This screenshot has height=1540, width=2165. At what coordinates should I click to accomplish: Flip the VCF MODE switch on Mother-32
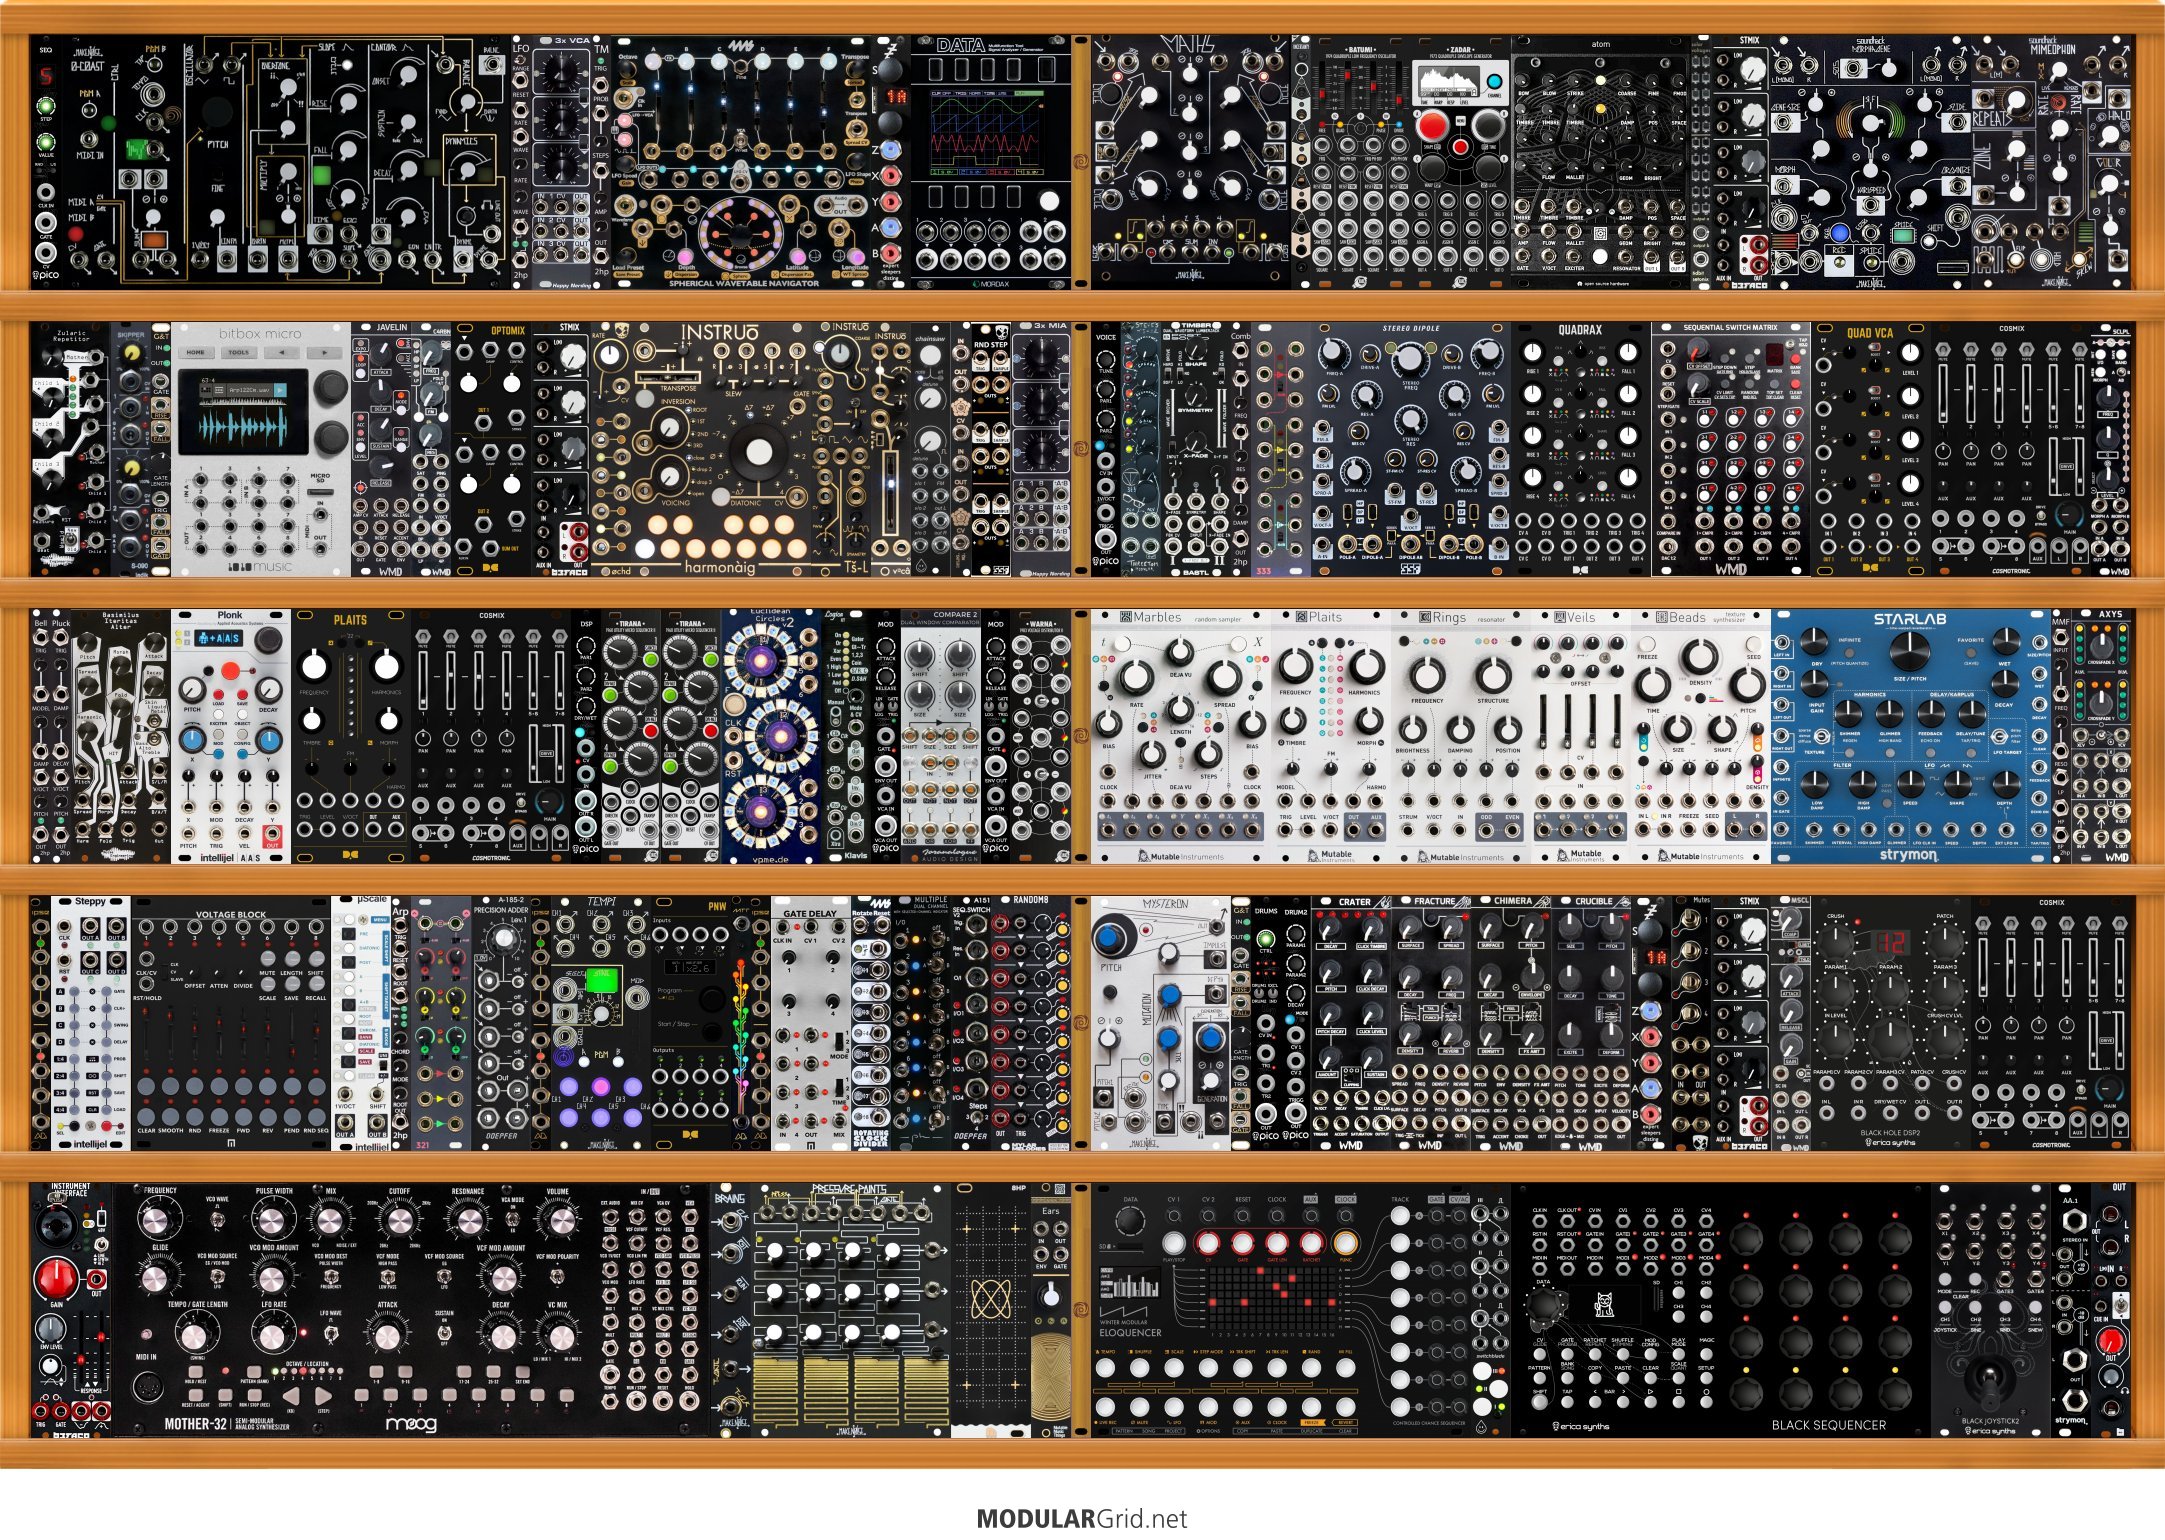coord(388,1274)
